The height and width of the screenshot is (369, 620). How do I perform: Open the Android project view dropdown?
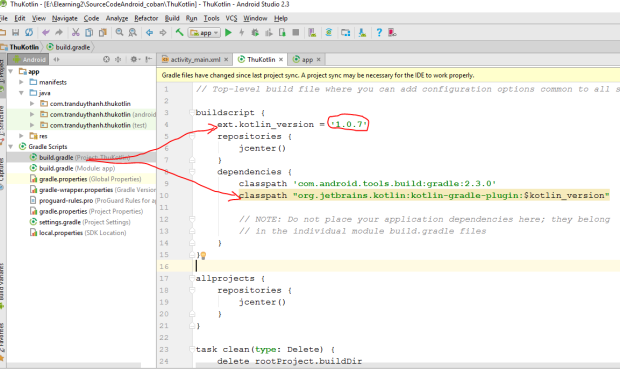coord(28,59)
